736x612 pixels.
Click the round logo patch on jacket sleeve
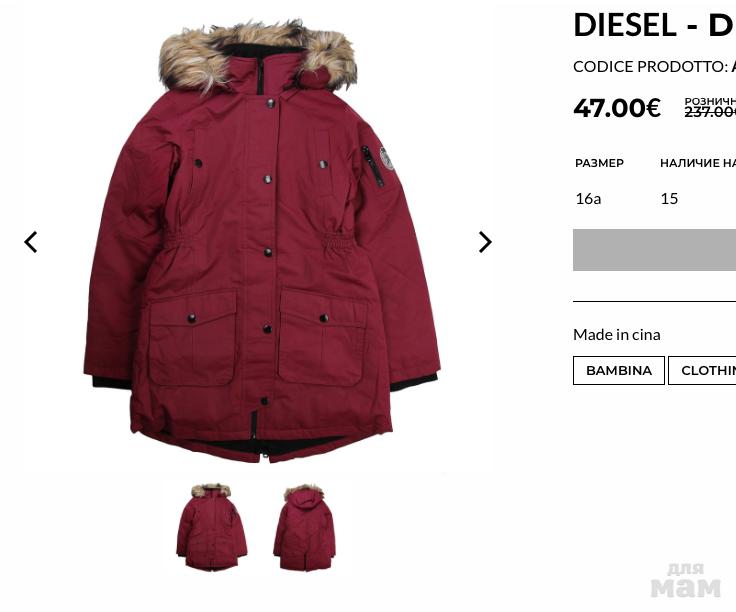coord(387,159)
